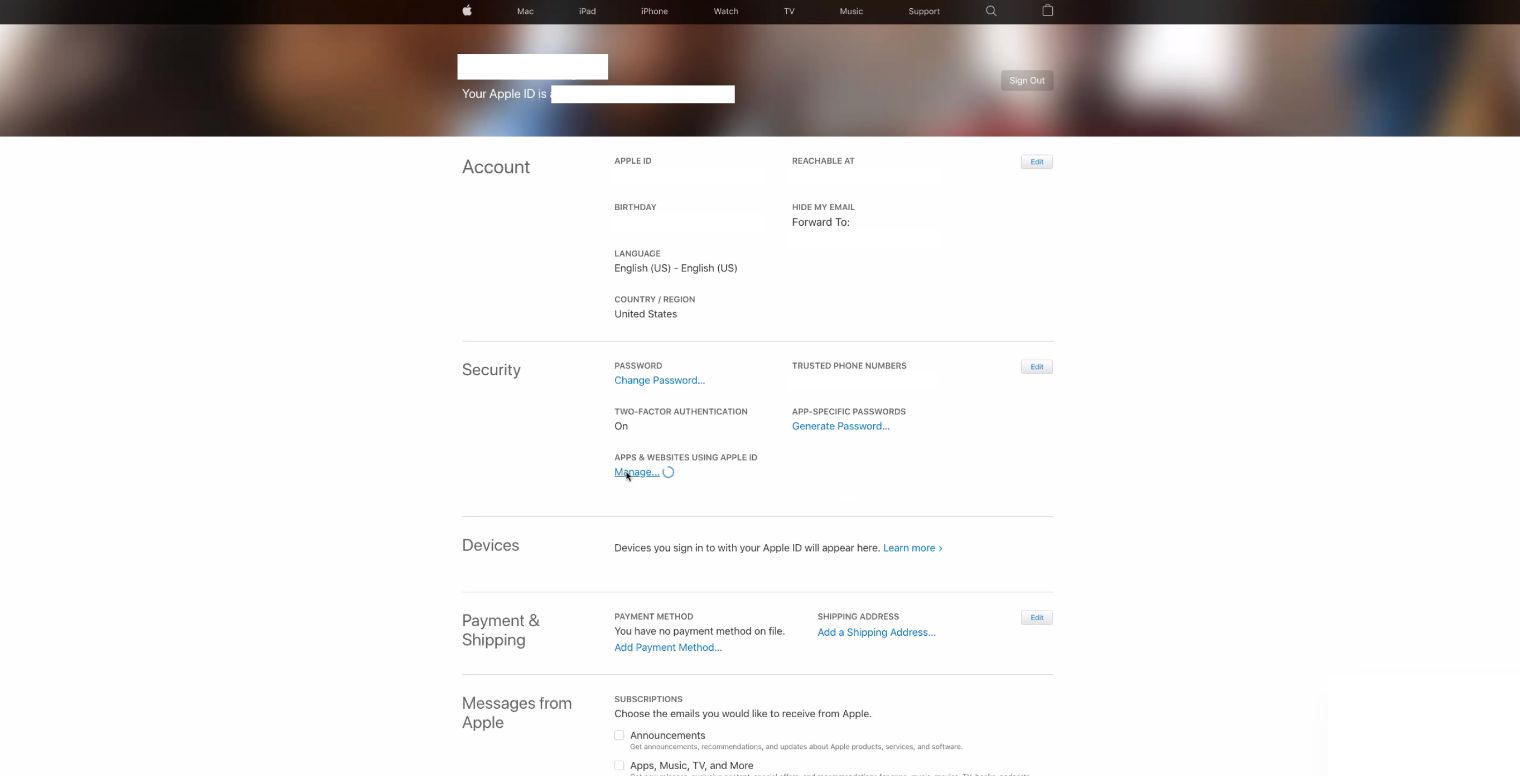The width and height of the screenshot is (1520, 776).
Task: Select the Hide My Email label
Action: [x=823, y=207]
